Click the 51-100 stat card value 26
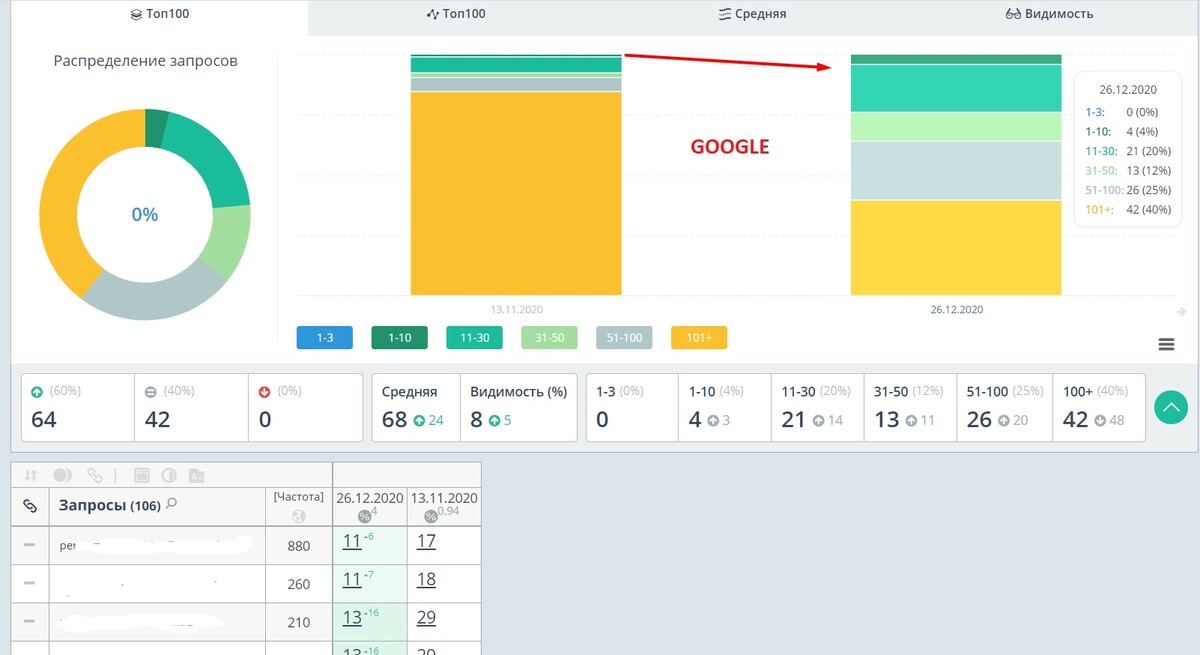 [x=979, y=420]
